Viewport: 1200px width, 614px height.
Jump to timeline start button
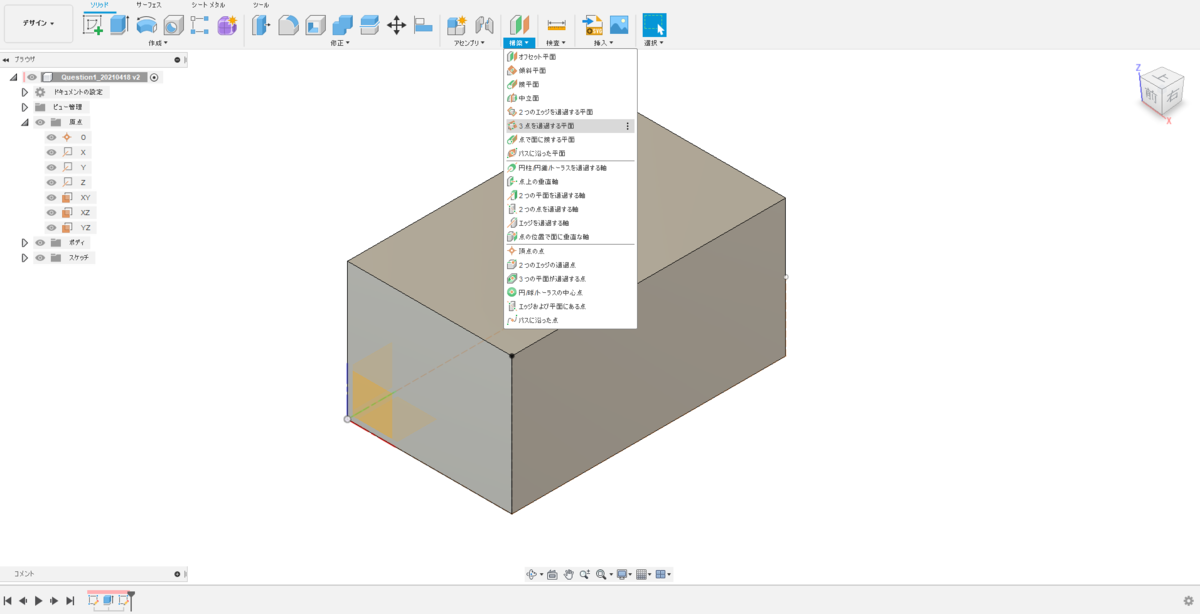click(7, 601)
